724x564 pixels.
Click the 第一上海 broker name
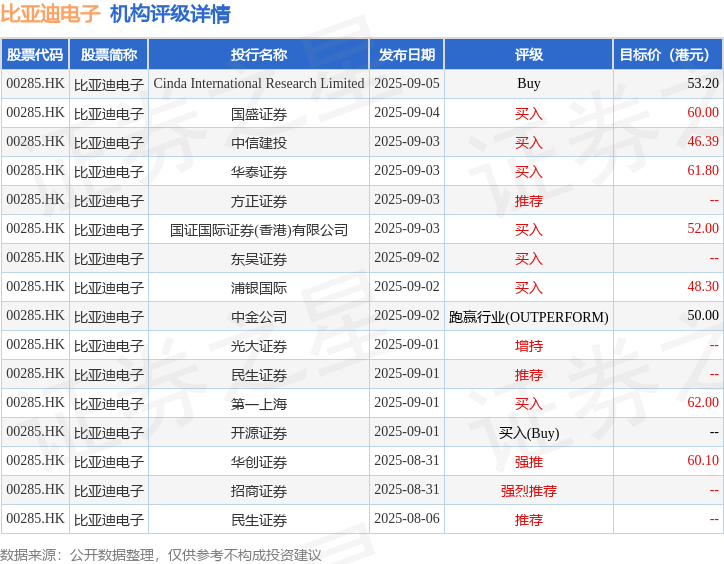(259, 403)
